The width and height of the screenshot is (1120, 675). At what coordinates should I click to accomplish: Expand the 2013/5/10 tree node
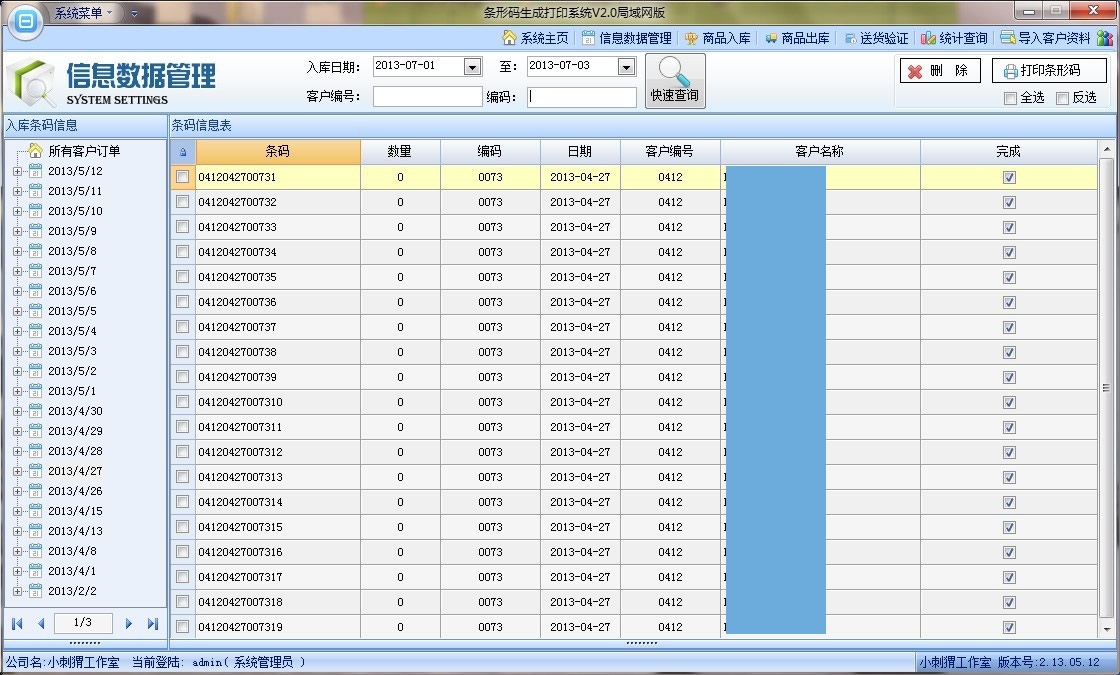(17, 211)
